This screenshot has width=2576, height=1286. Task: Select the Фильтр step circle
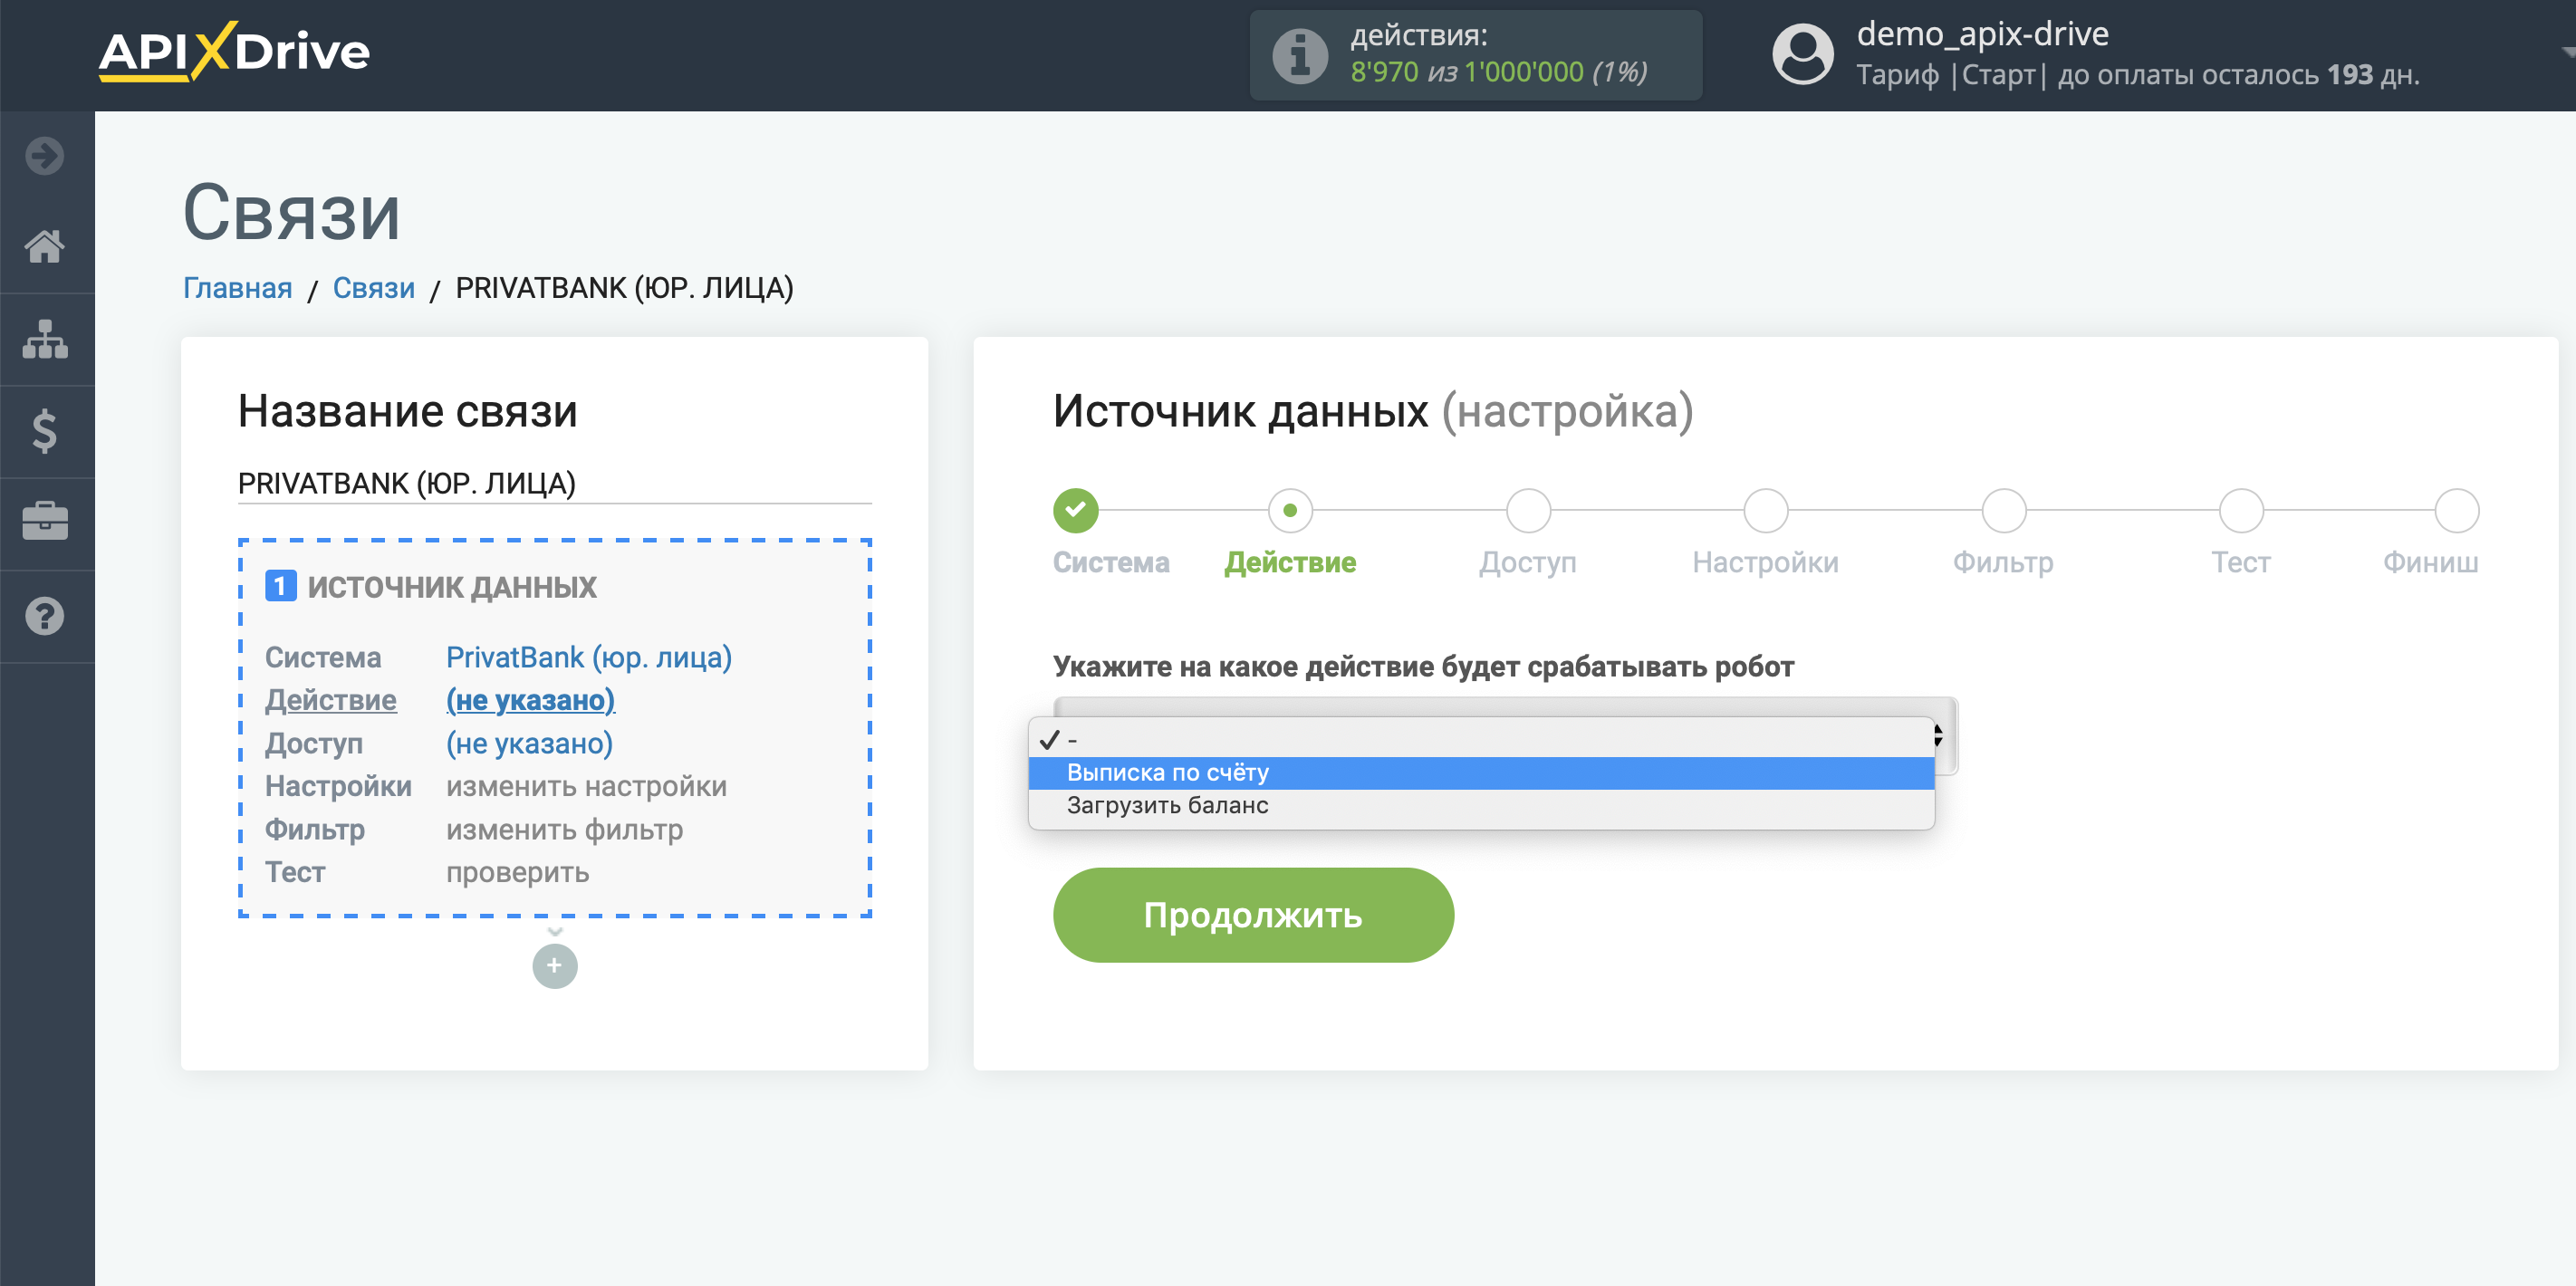(x=2004, y=510)
